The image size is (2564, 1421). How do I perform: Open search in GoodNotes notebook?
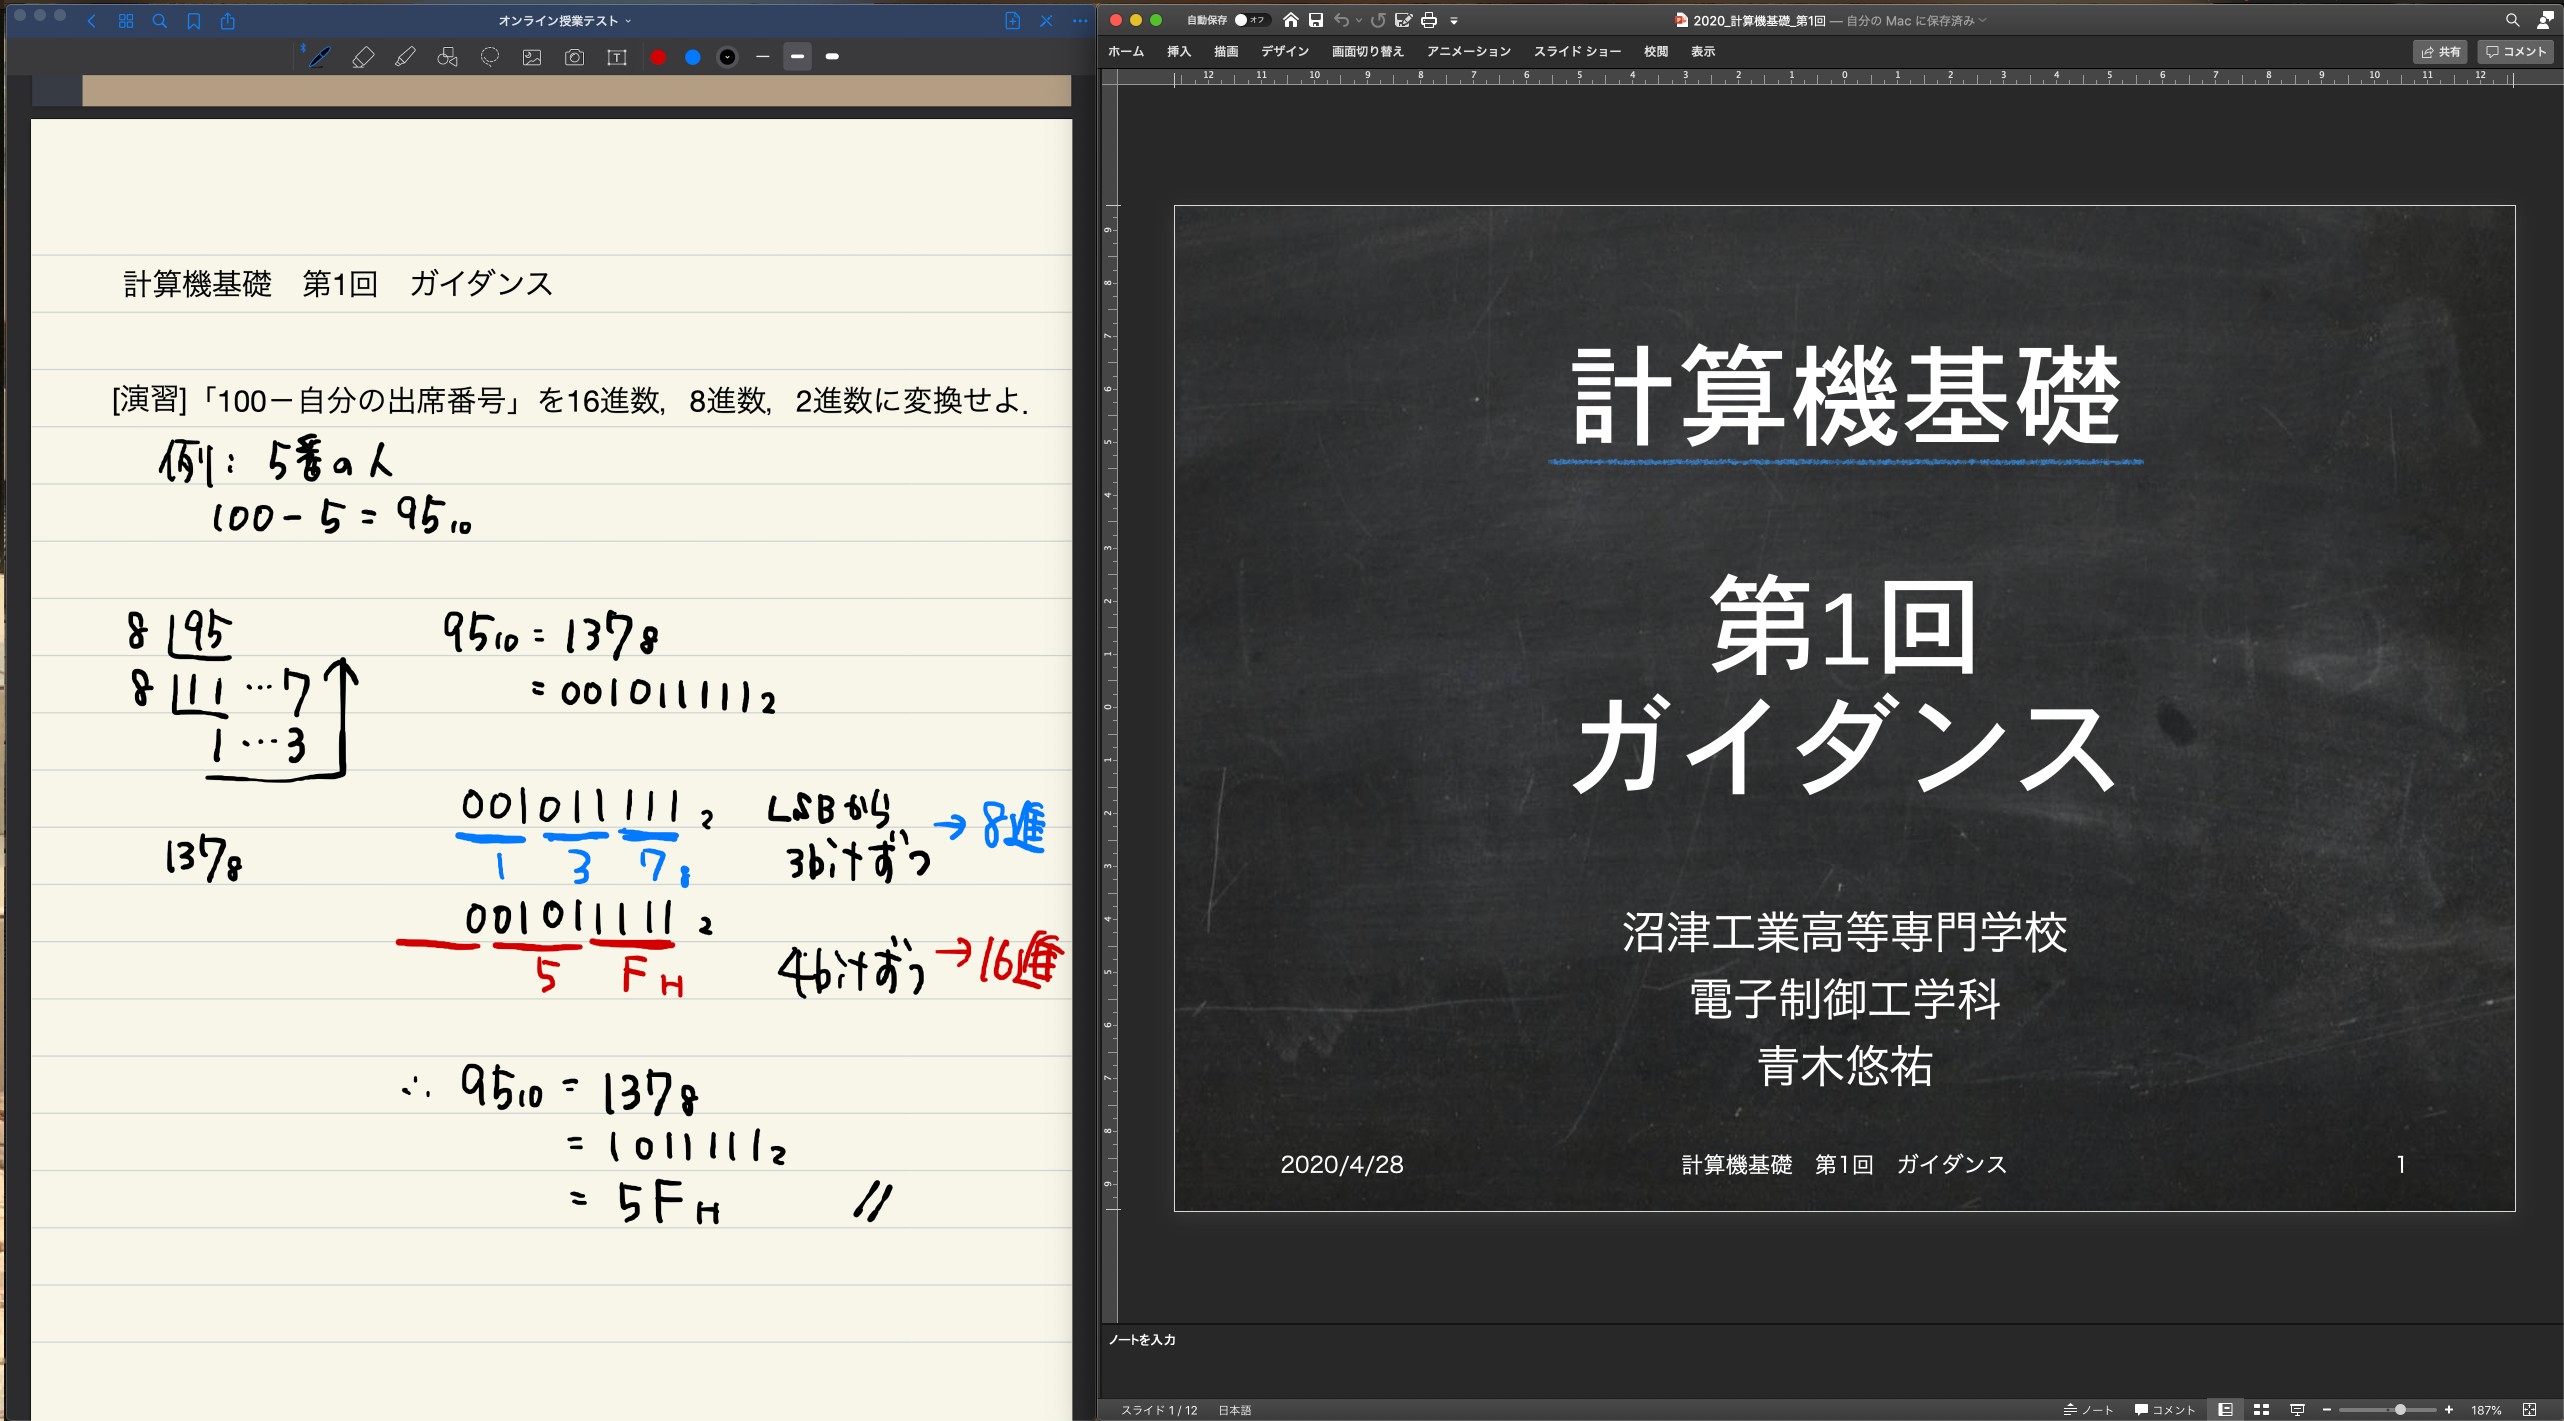tap(160, 21)
